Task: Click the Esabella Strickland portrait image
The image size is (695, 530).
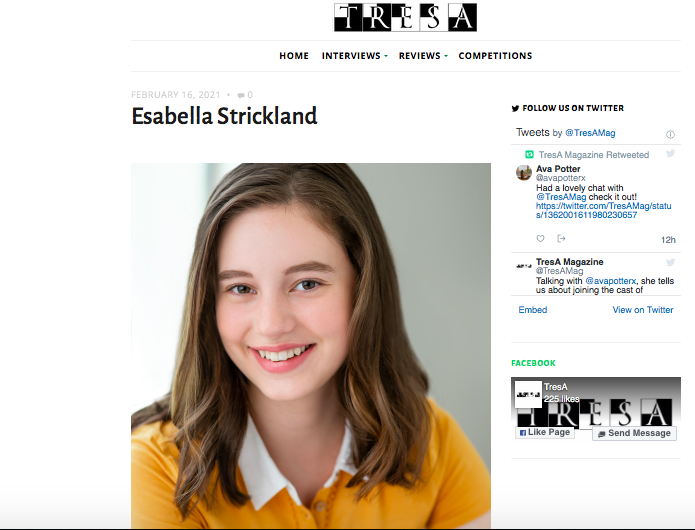Action: coord(311,346)
